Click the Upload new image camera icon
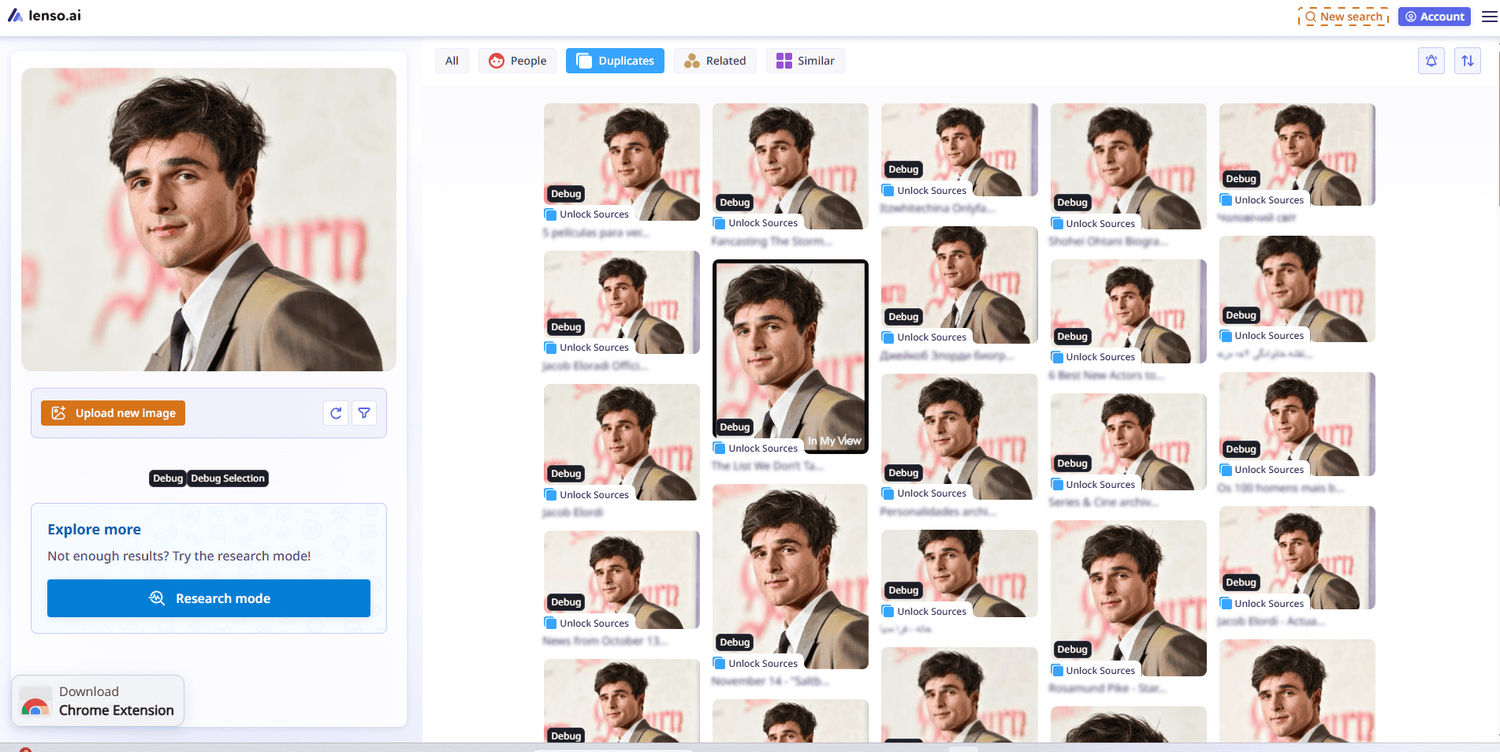 pos(59,412)
